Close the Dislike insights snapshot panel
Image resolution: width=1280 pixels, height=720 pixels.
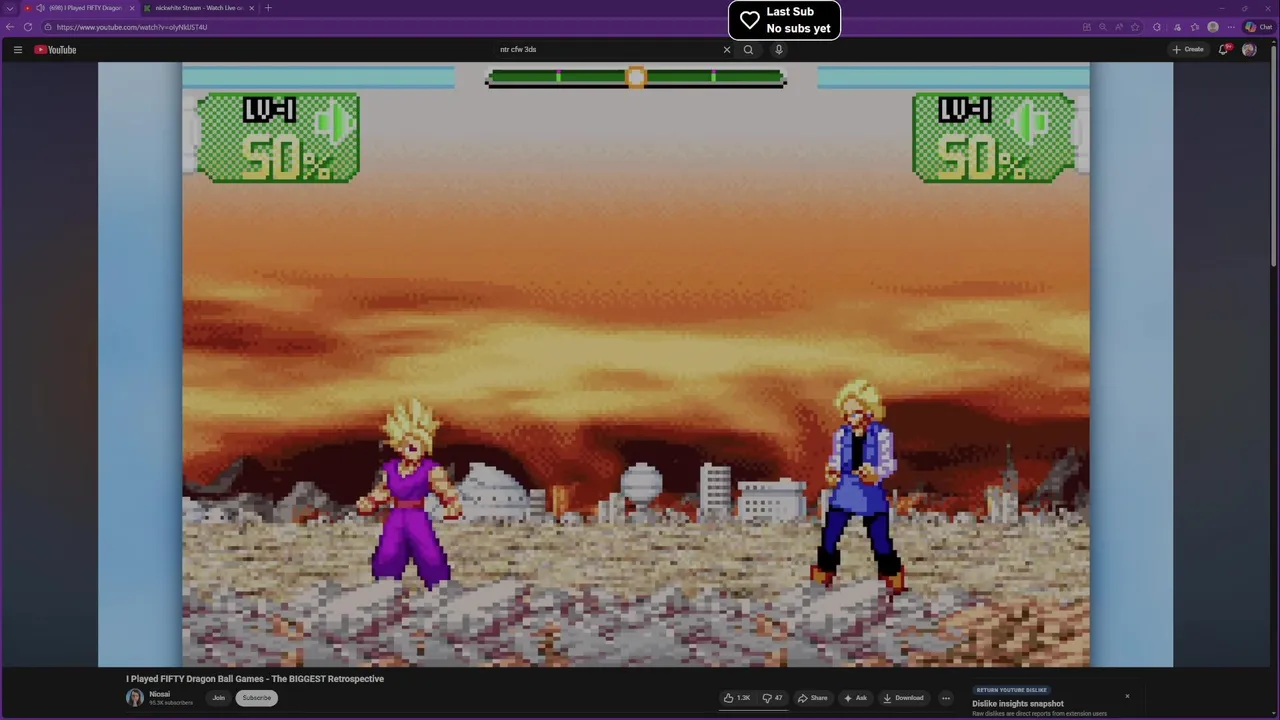point(1127,696)
